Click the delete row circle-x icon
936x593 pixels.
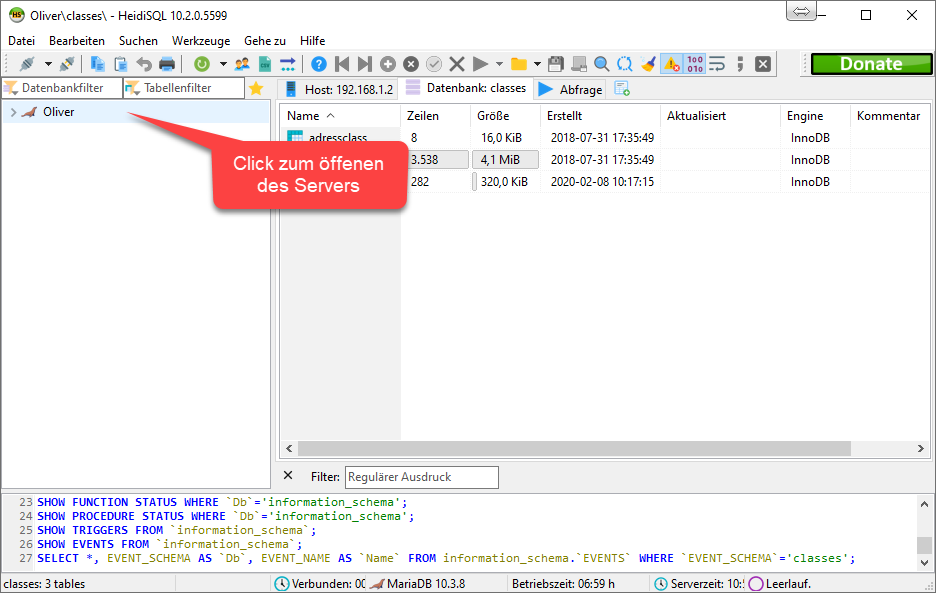(x=411, y=64)
